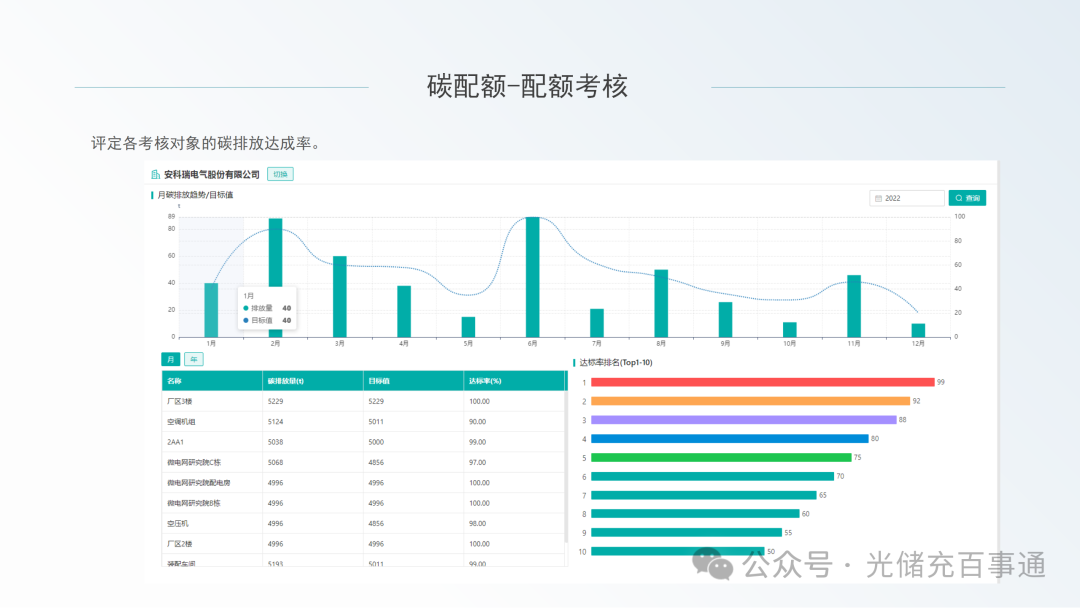
Task: Click the 达标率排名(Top1-10) title
Action: click(x=615, y=362)
